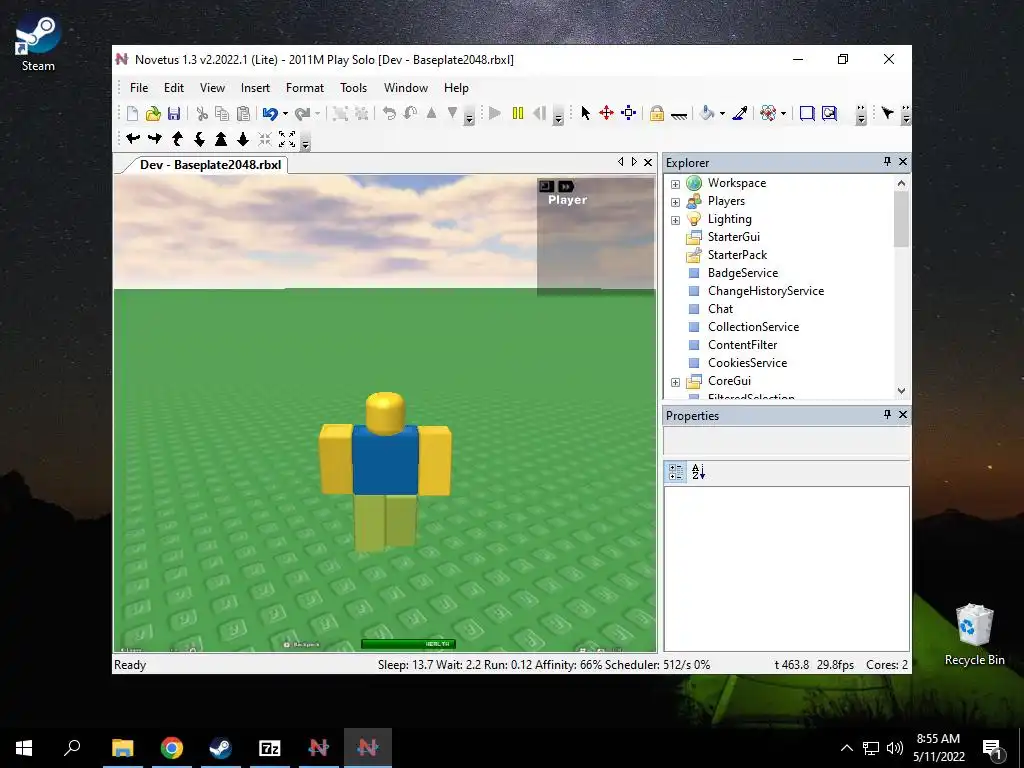Cut selection using the scissors icon
1024x768 pixels.
tap(202, 114)
